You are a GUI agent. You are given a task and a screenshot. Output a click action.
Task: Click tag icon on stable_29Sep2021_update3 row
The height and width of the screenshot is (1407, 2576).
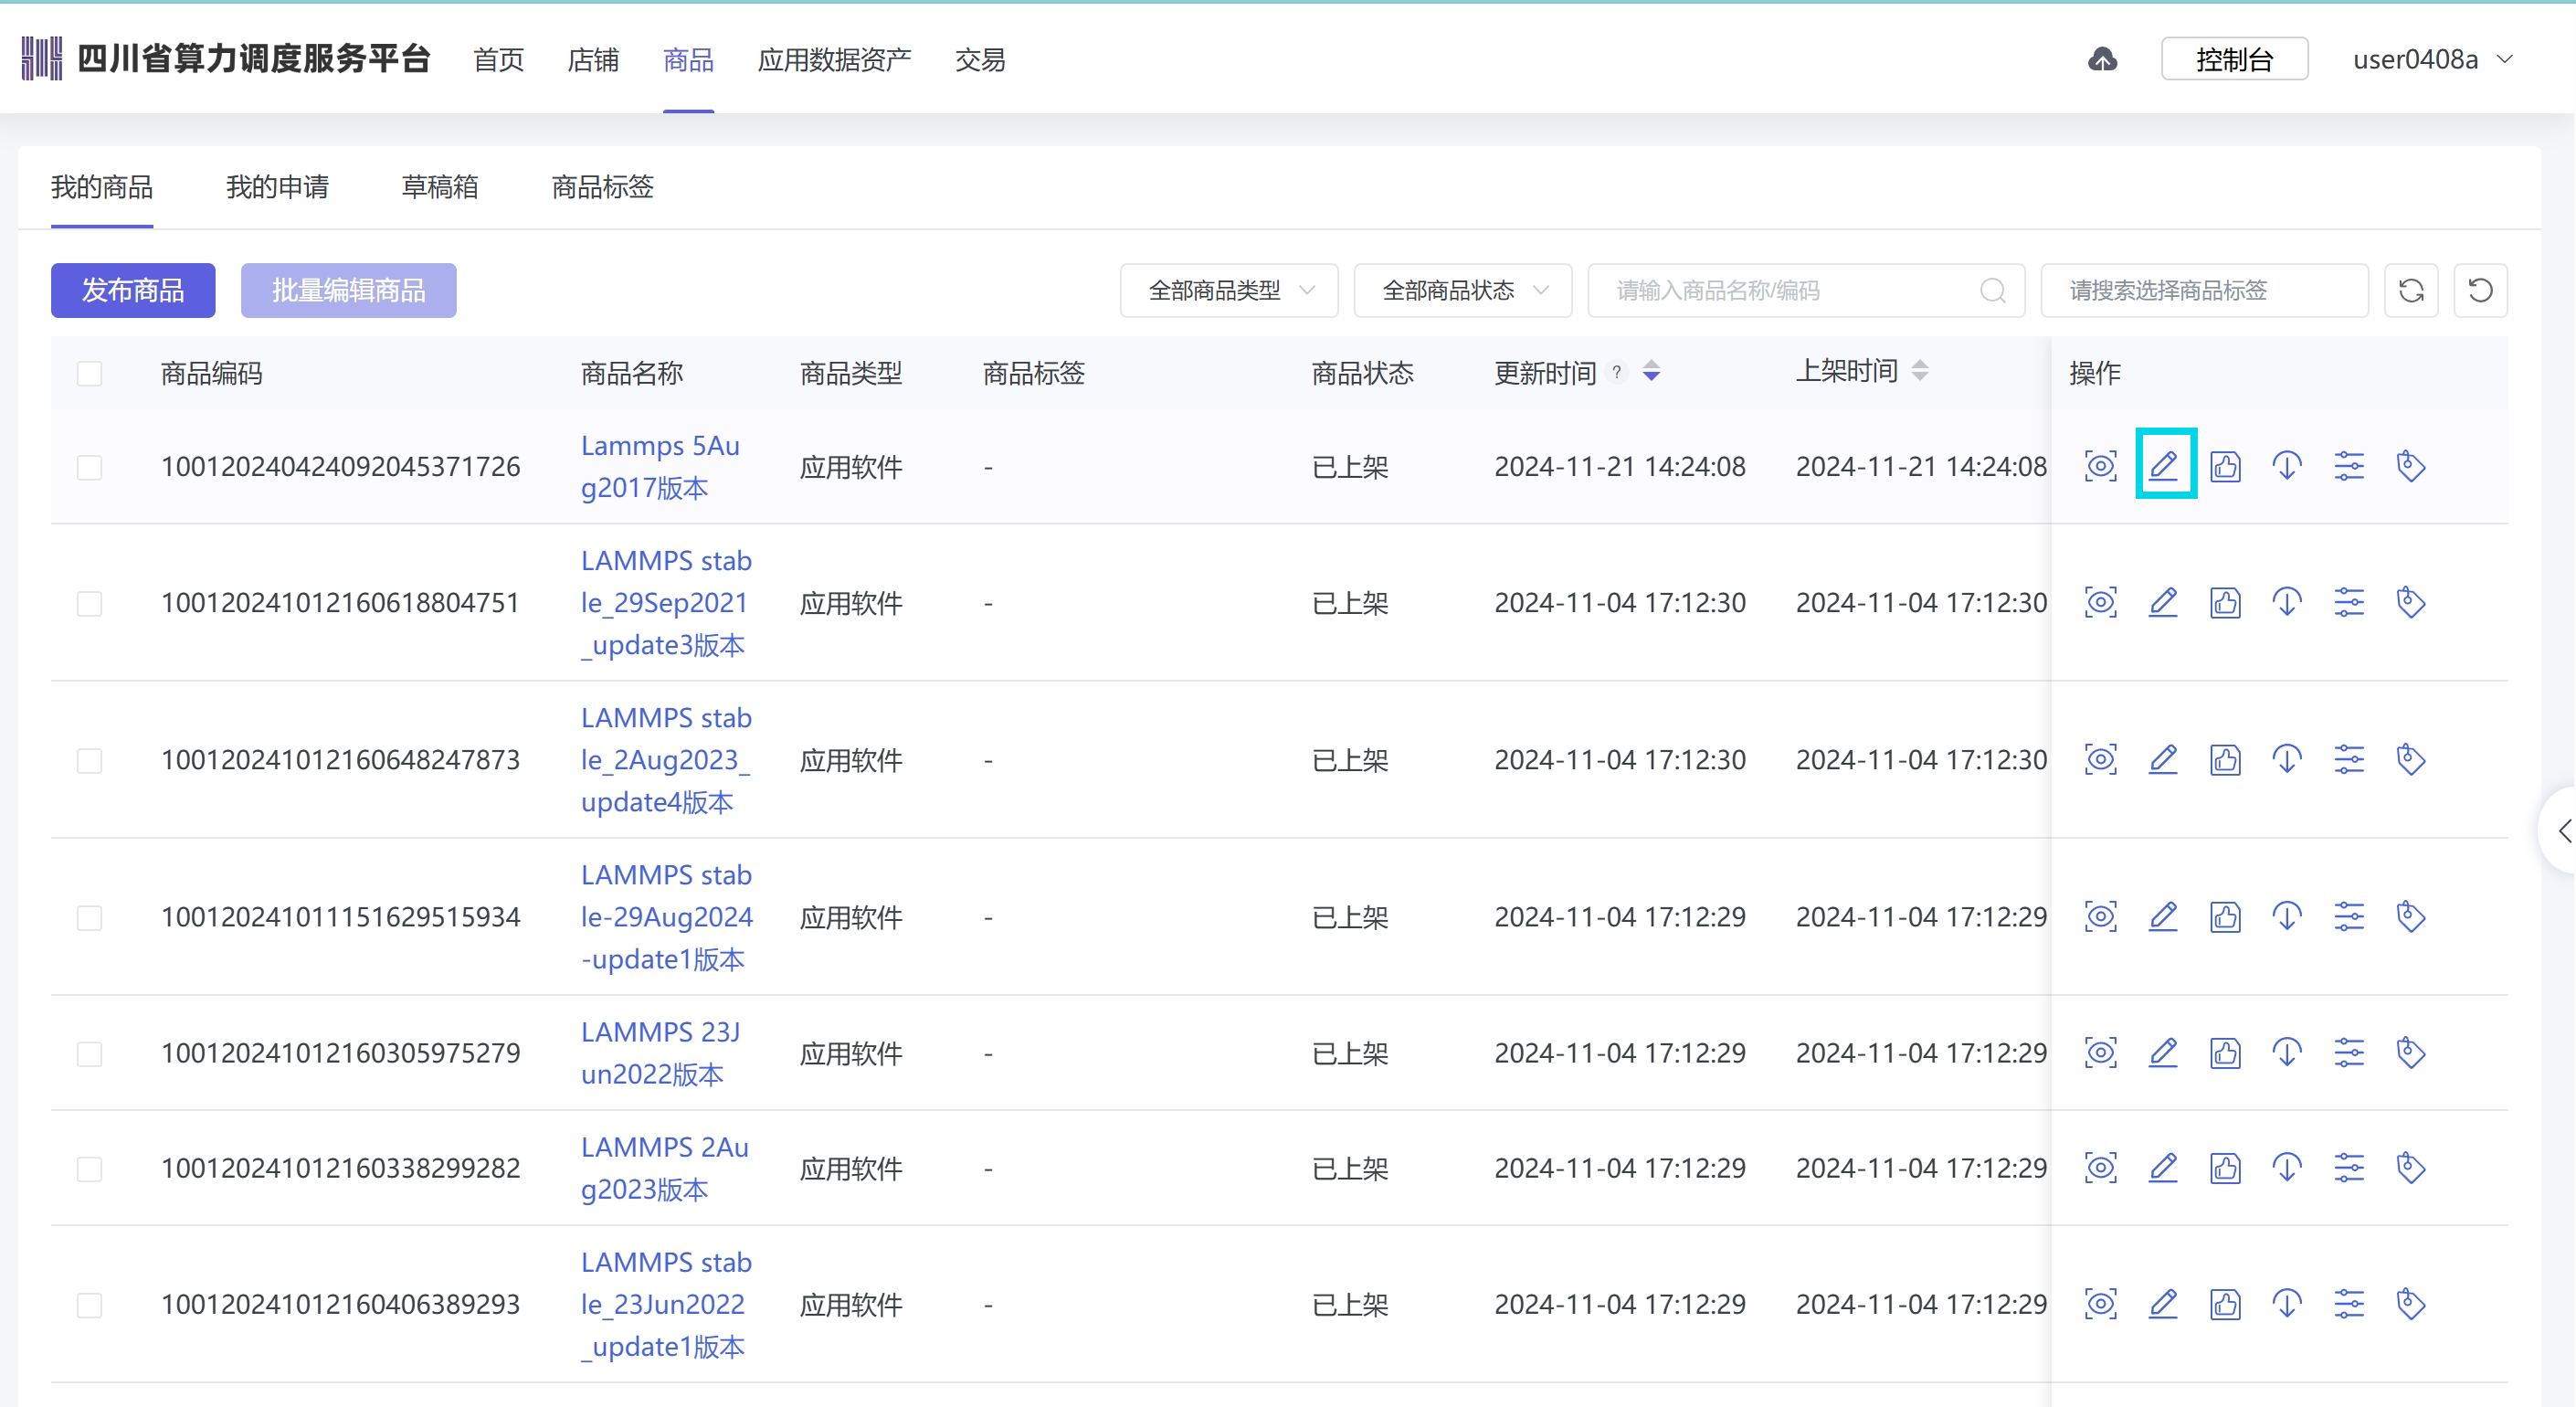2411,602
